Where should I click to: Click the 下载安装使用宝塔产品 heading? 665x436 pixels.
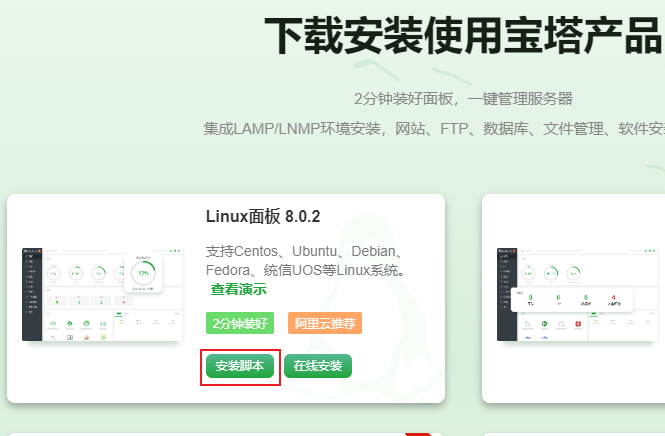(464, 36)
